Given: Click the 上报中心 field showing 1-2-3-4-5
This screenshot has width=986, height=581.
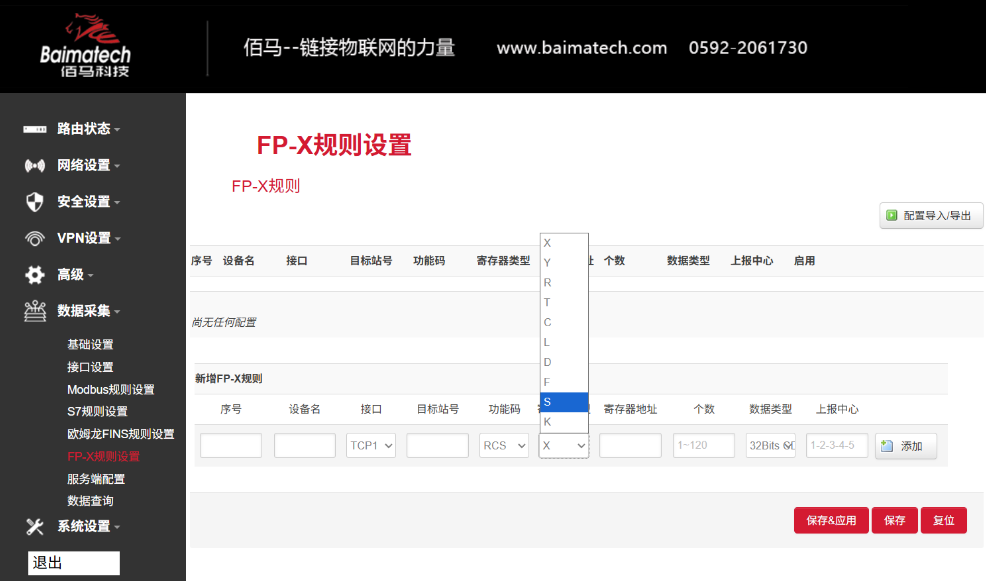Looking at the screenshot, I should point(836,445).
